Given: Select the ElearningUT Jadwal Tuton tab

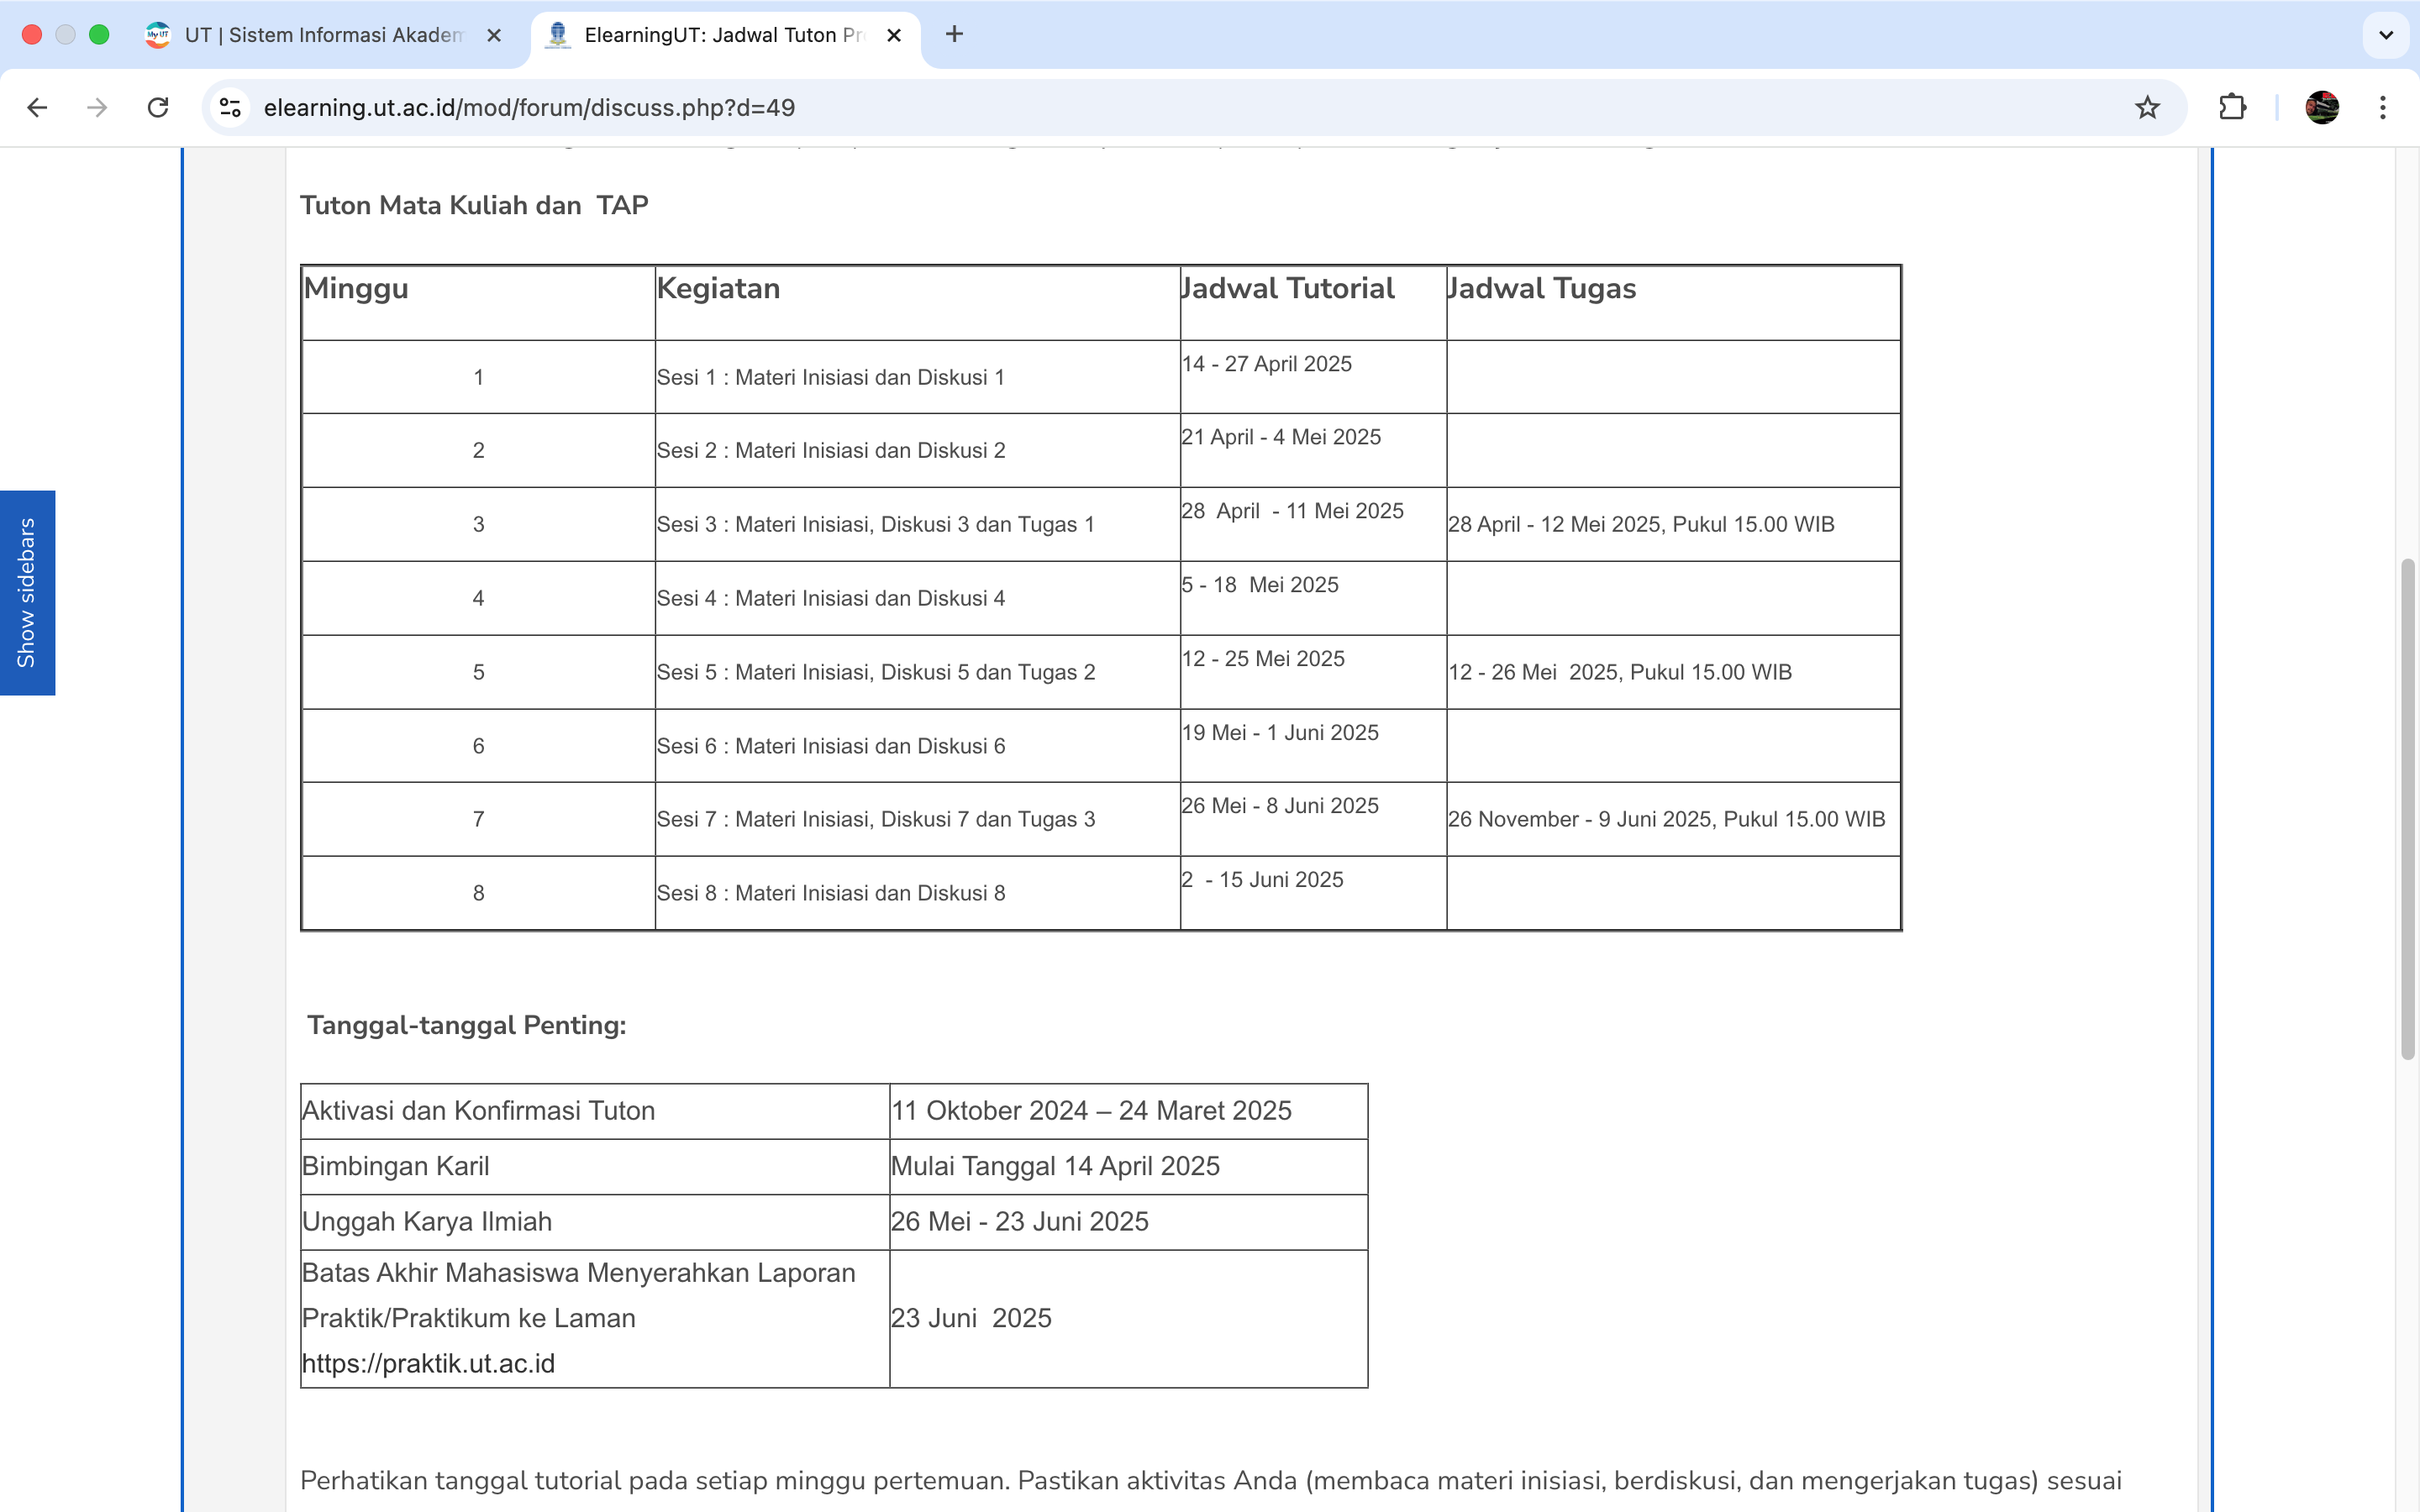Looking at the screenshot, I should 725,35.
